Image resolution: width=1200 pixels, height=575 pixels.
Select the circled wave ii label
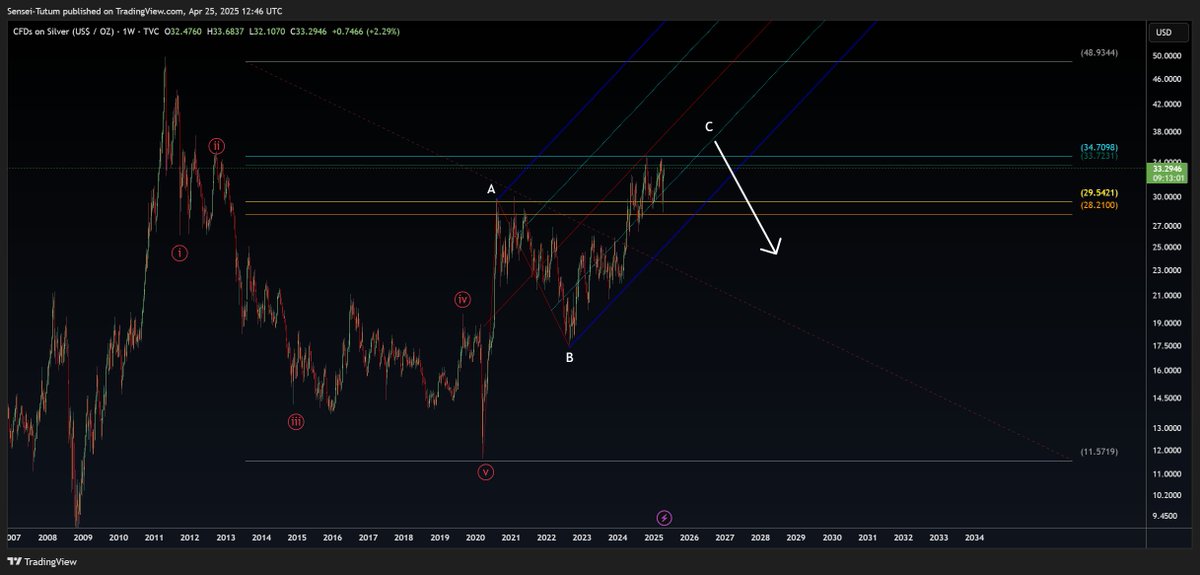(x=216, y=146)
